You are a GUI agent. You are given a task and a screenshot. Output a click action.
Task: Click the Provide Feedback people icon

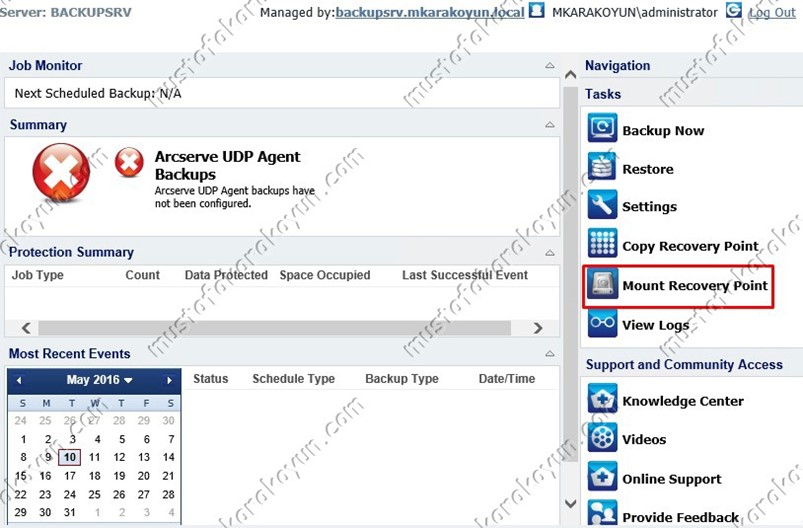coord(602,513)
